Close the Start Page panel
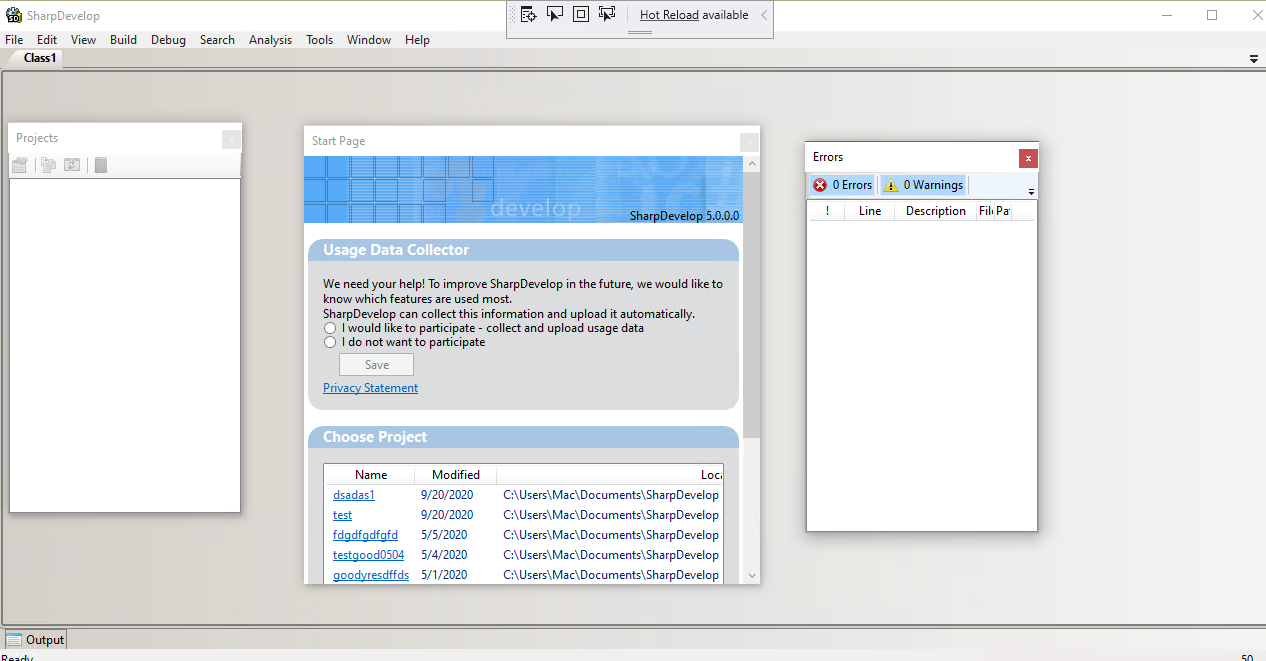The height and width of the screenshot is (661, 1266). [x=749, y=142]
